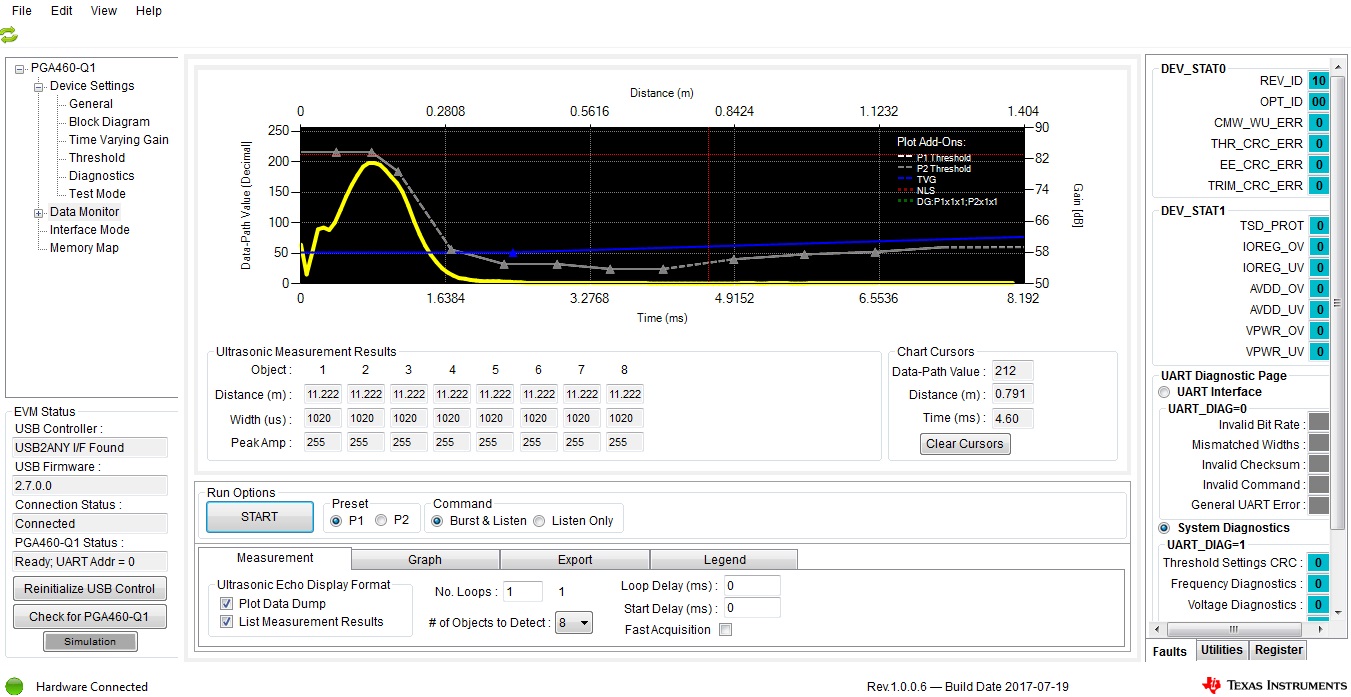Show the Faults tab

click(1170, 651)
